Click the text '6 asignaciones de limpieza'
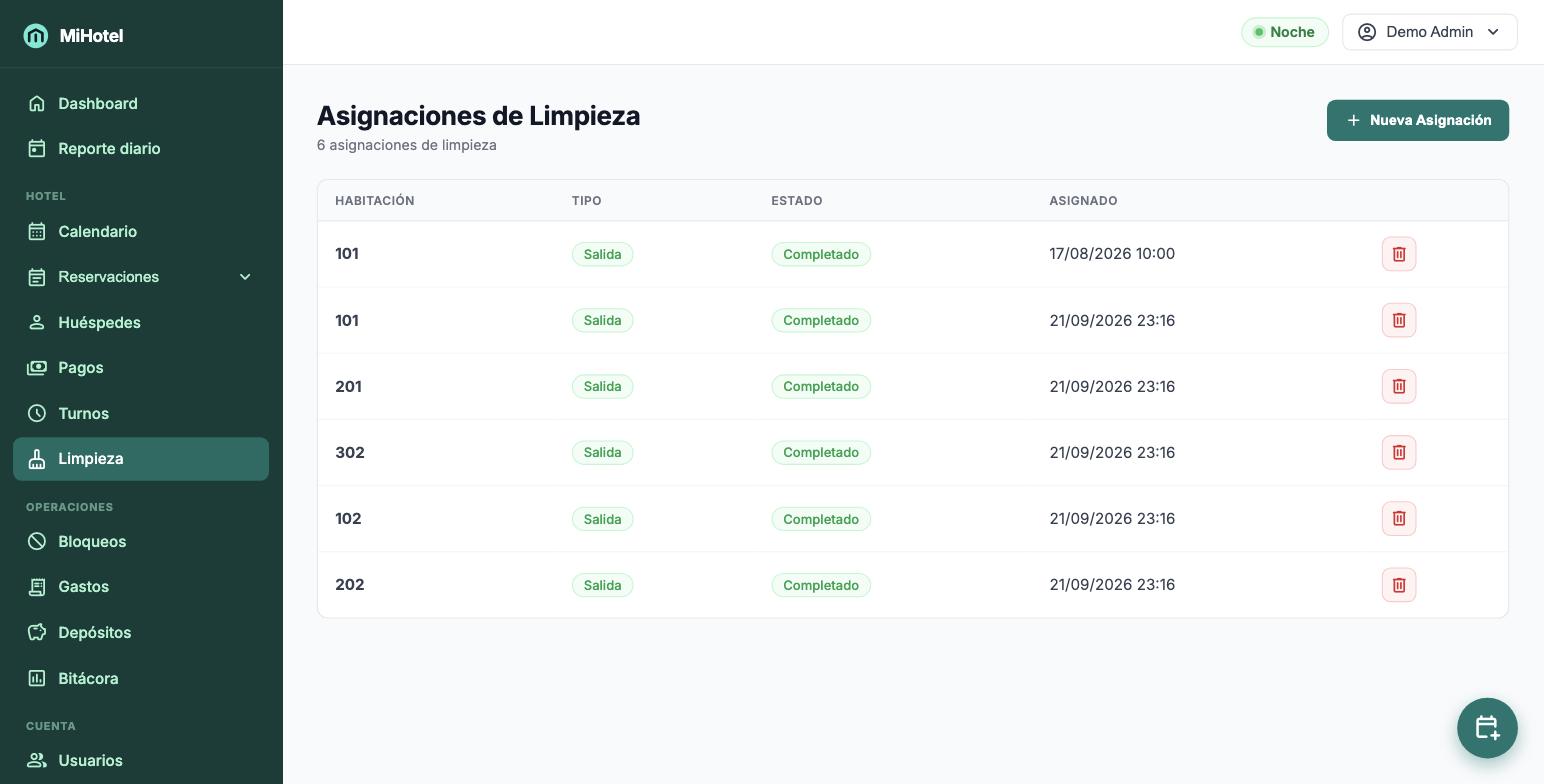Viewport: 1544px width, 784px height. pos(407,145)
